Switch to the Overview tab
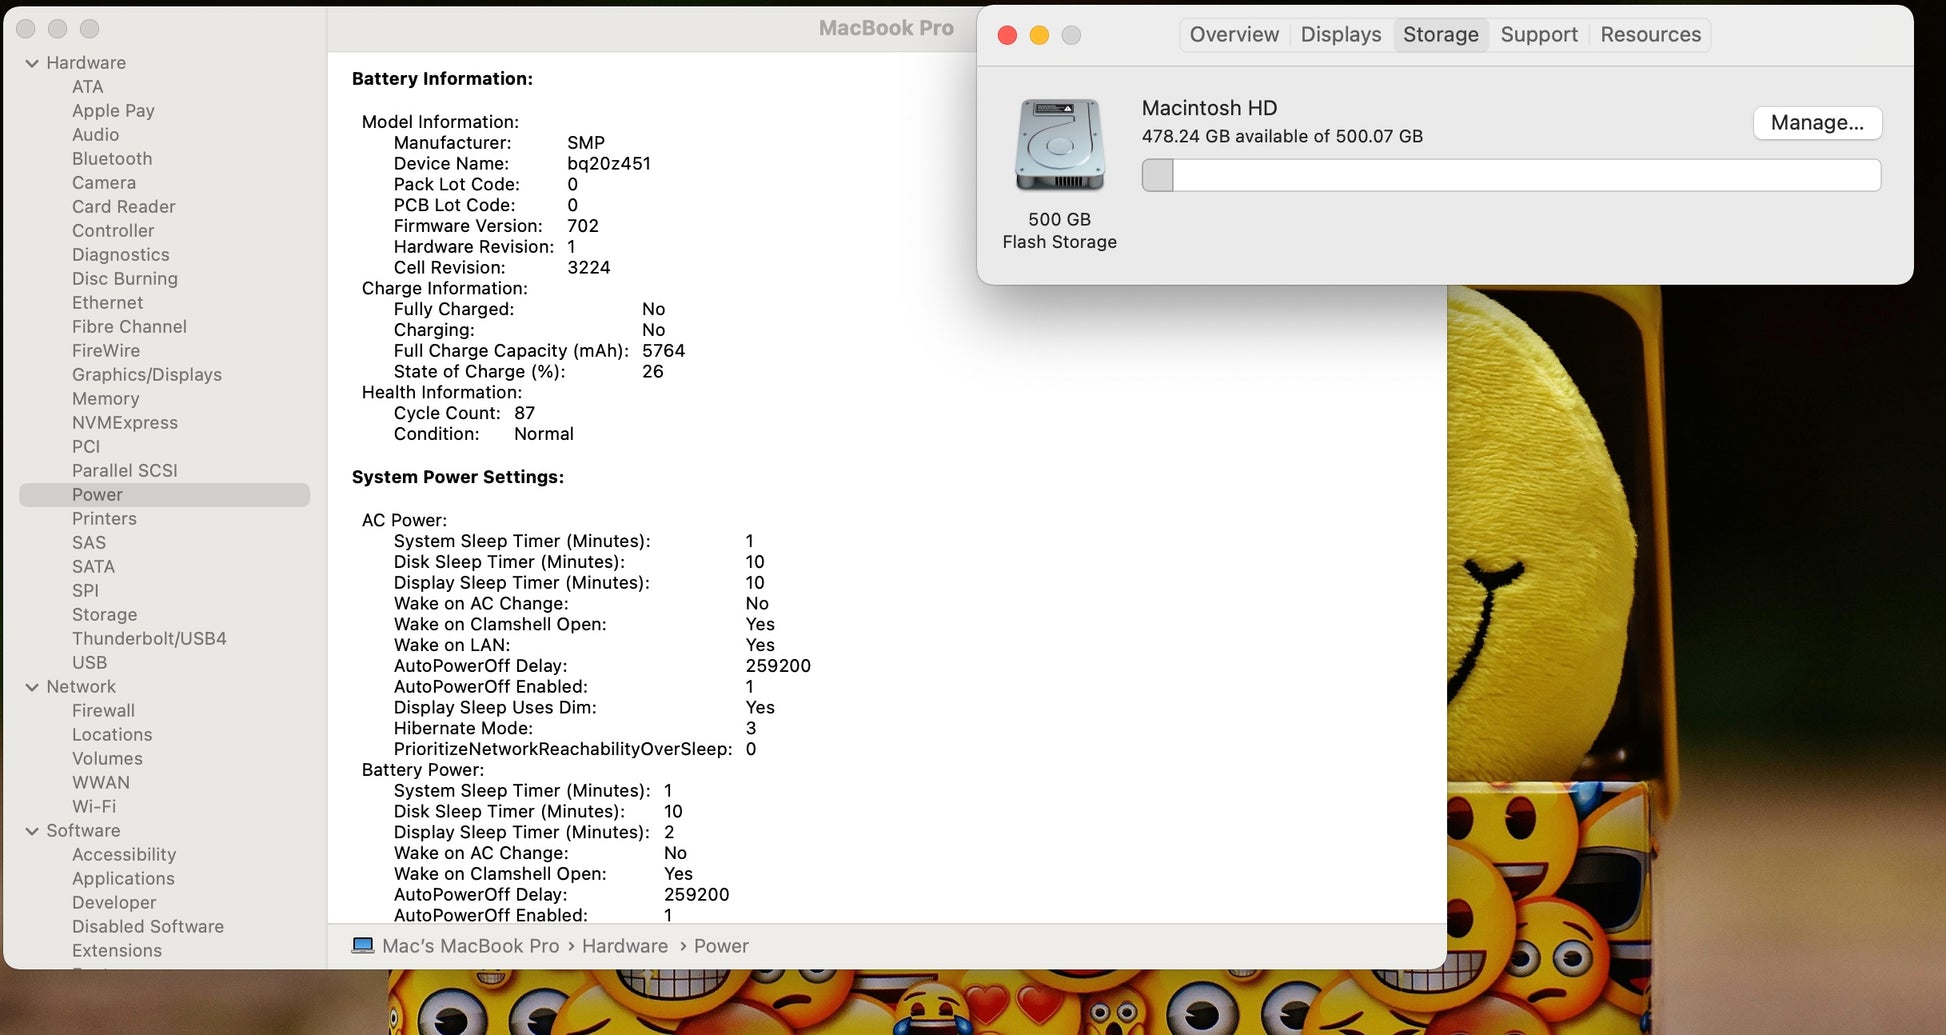Image resolution: width=1946 pixels, height=1035 pixels. coord(1233,35)
